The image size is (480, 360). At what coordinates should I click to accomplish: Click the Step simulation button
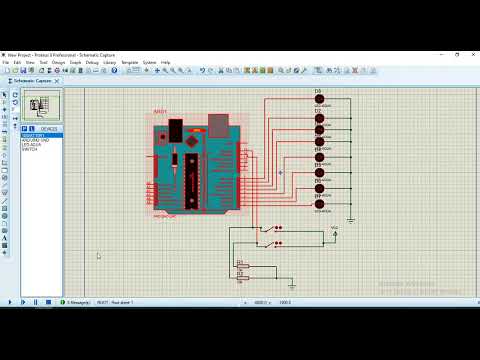pyautogui.click(x=23, y=302)
